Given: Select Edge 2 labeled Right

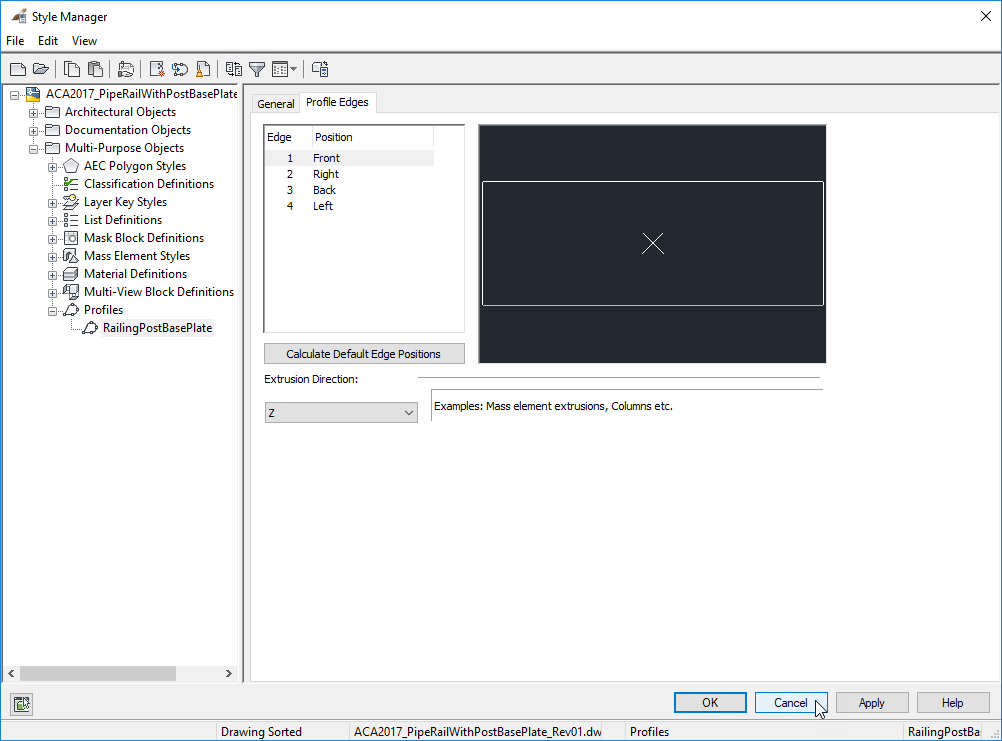Looking at the screenshot, I should point(326,173).
